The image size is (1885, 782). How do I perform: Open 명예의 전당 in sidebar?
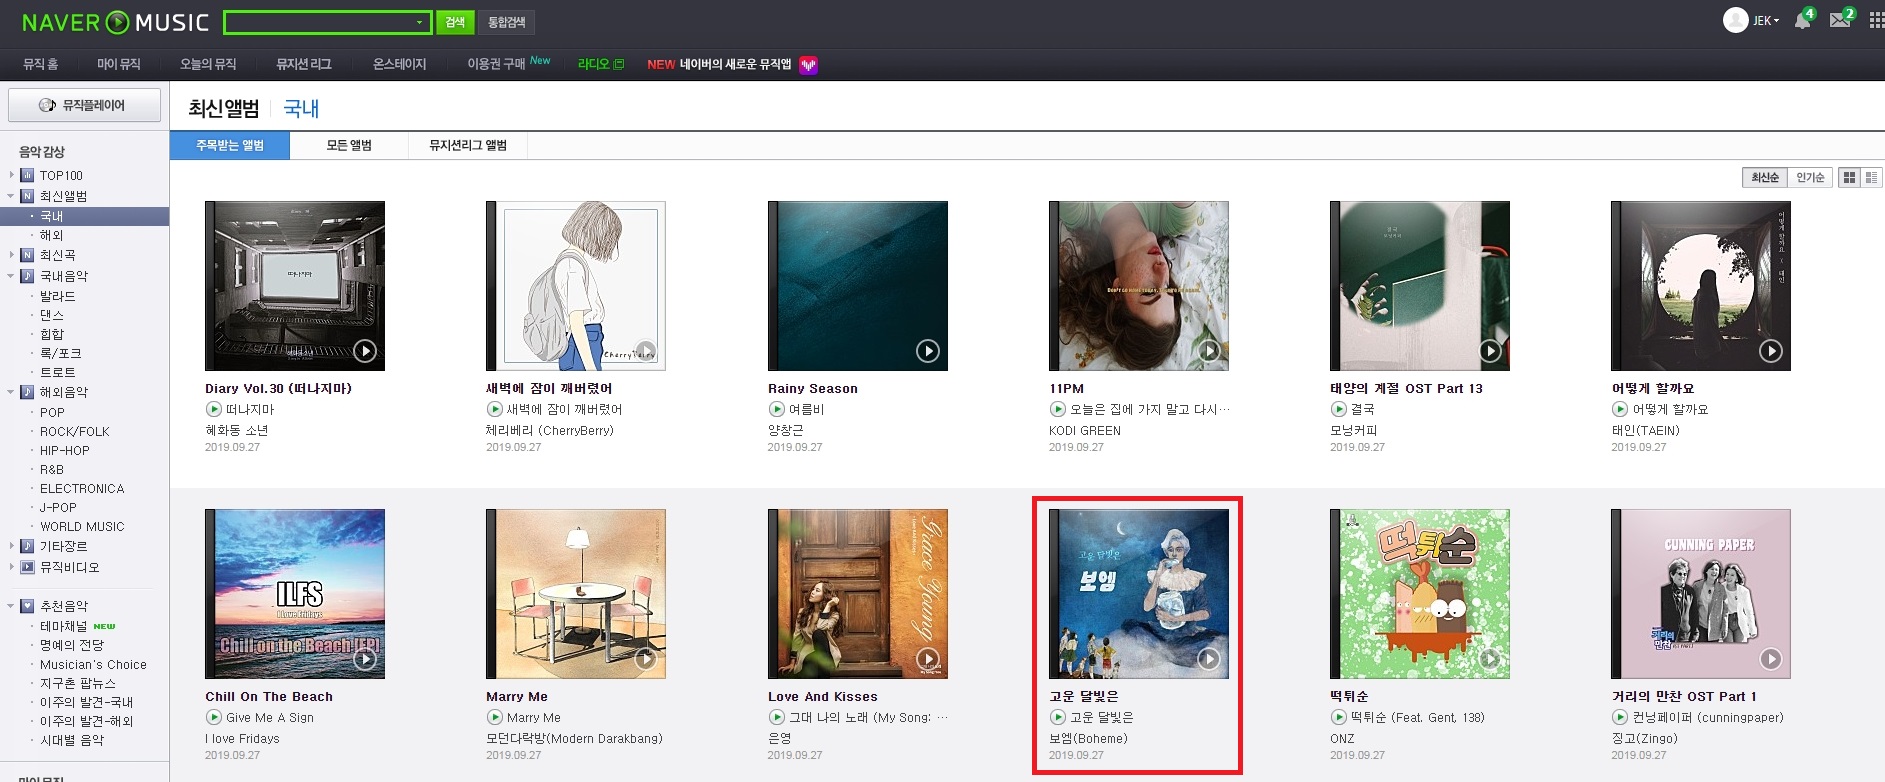pos(71,645)
